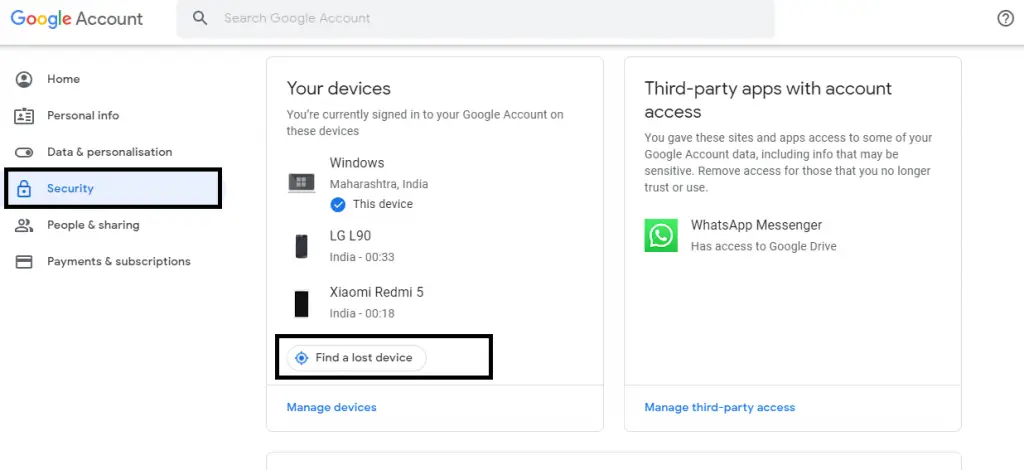The height and width of the screenshot is (470, 1024).
Task: Click the Your devices heading
Action: (339, 89)
